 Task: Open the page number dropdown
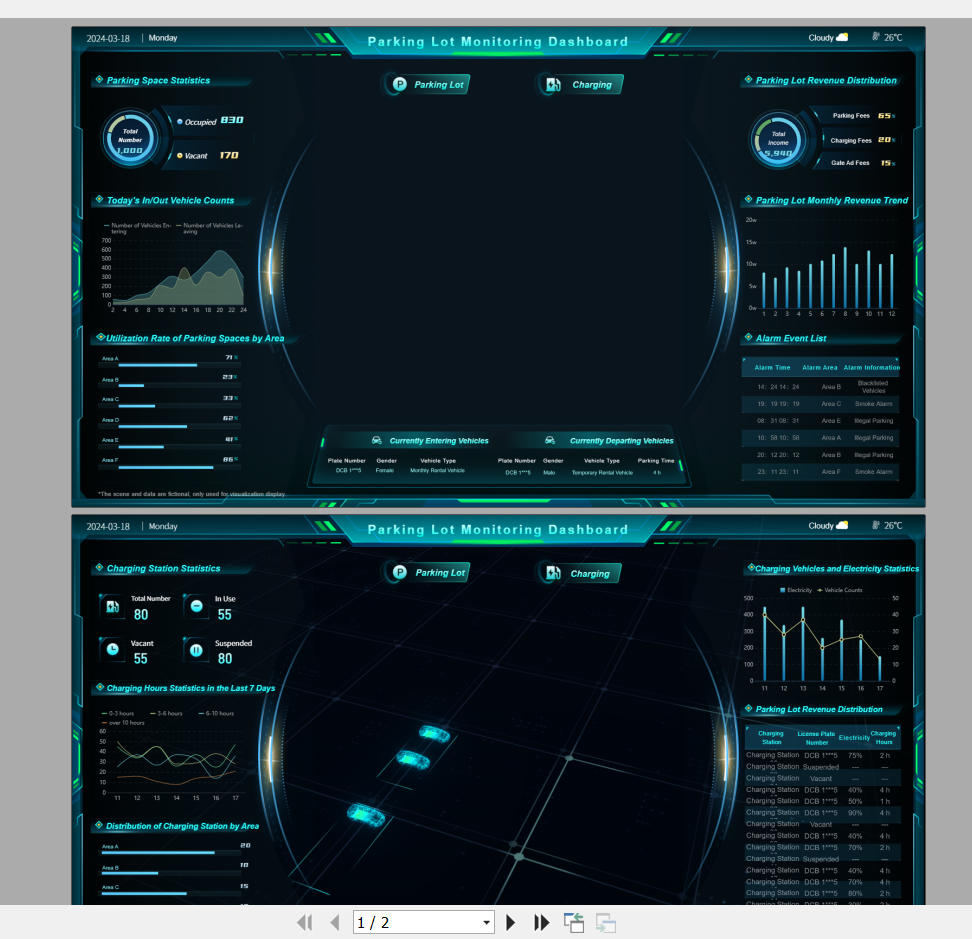484,922
